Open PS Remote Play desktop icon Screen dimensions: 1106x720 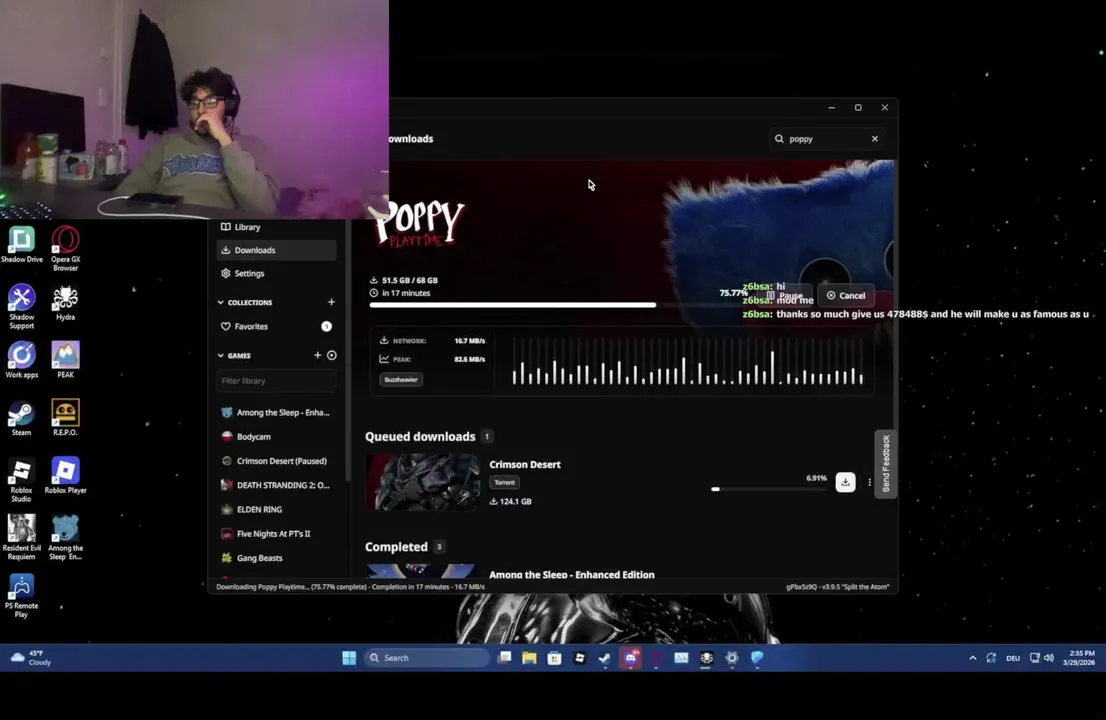pyautogui.click(x=21, y=596)
